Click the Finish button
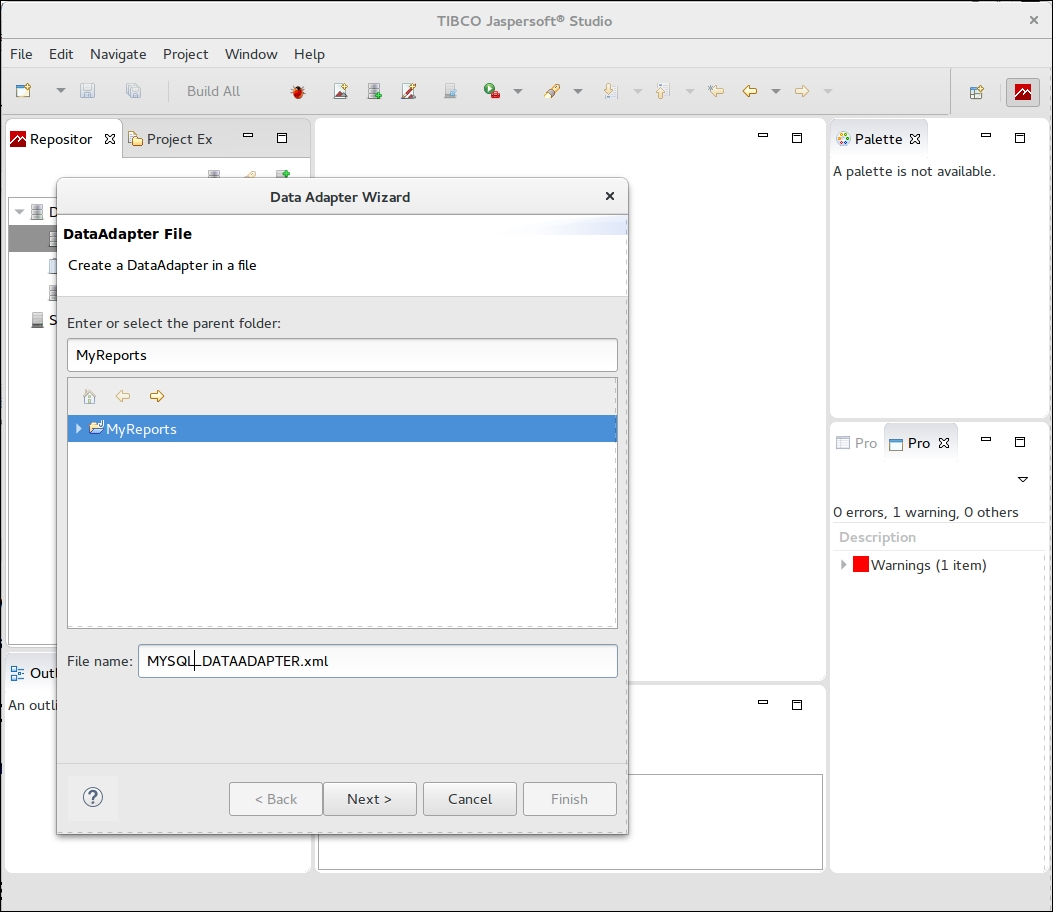This screenshot has height=912, width=1053. pos(569,799)
